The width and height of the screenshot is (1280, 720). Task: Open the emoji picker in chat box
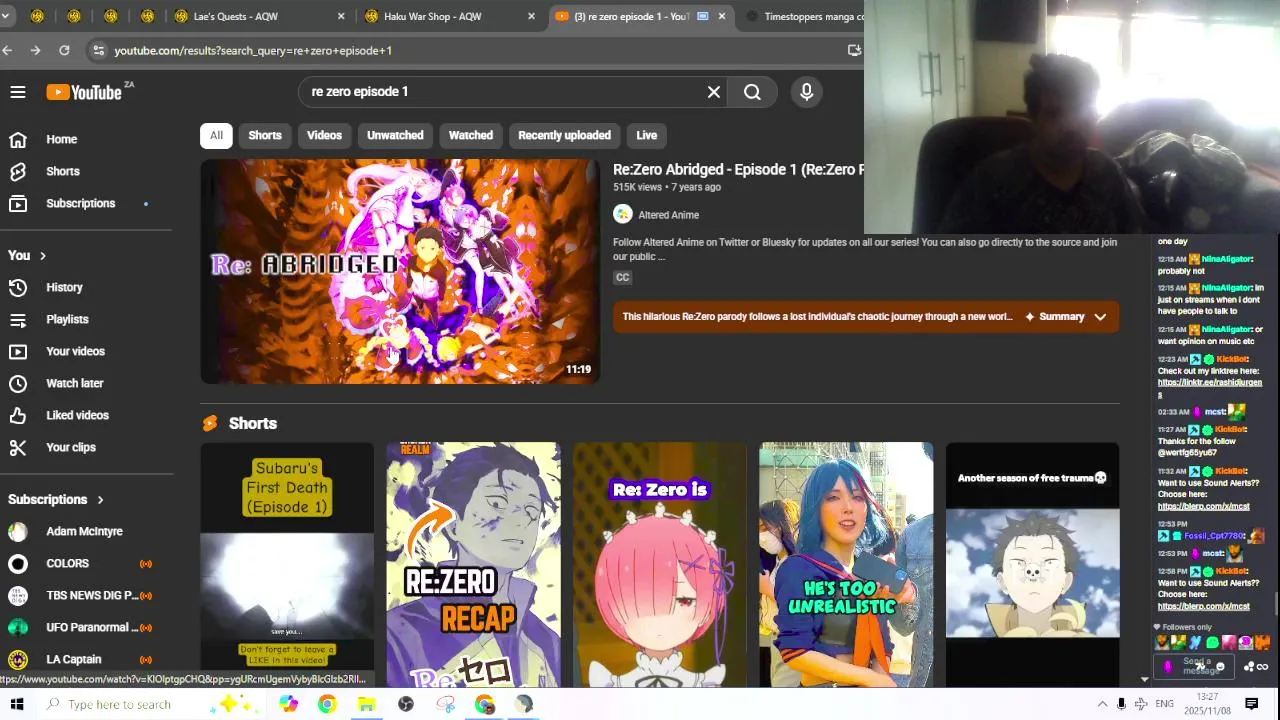tap(1219, 667)
